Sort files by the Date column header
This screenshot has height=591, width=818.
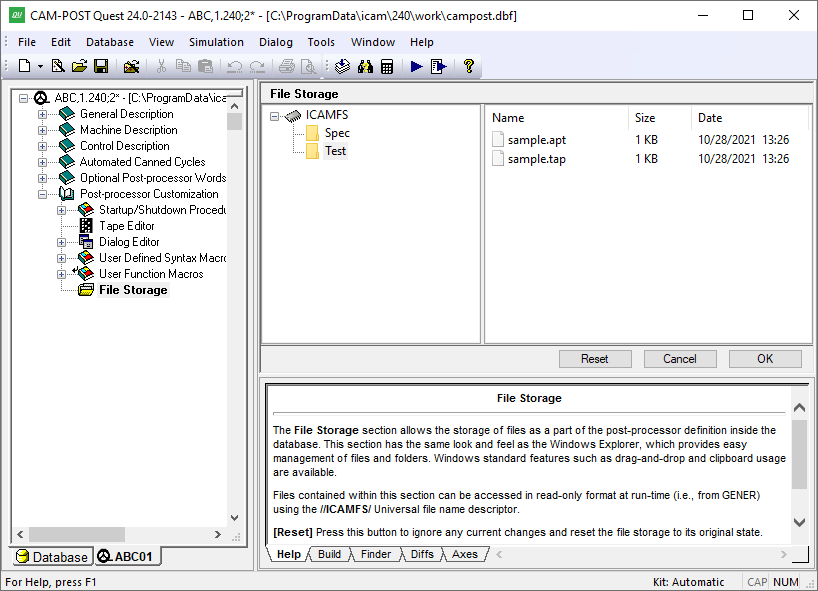pos(750,118)
